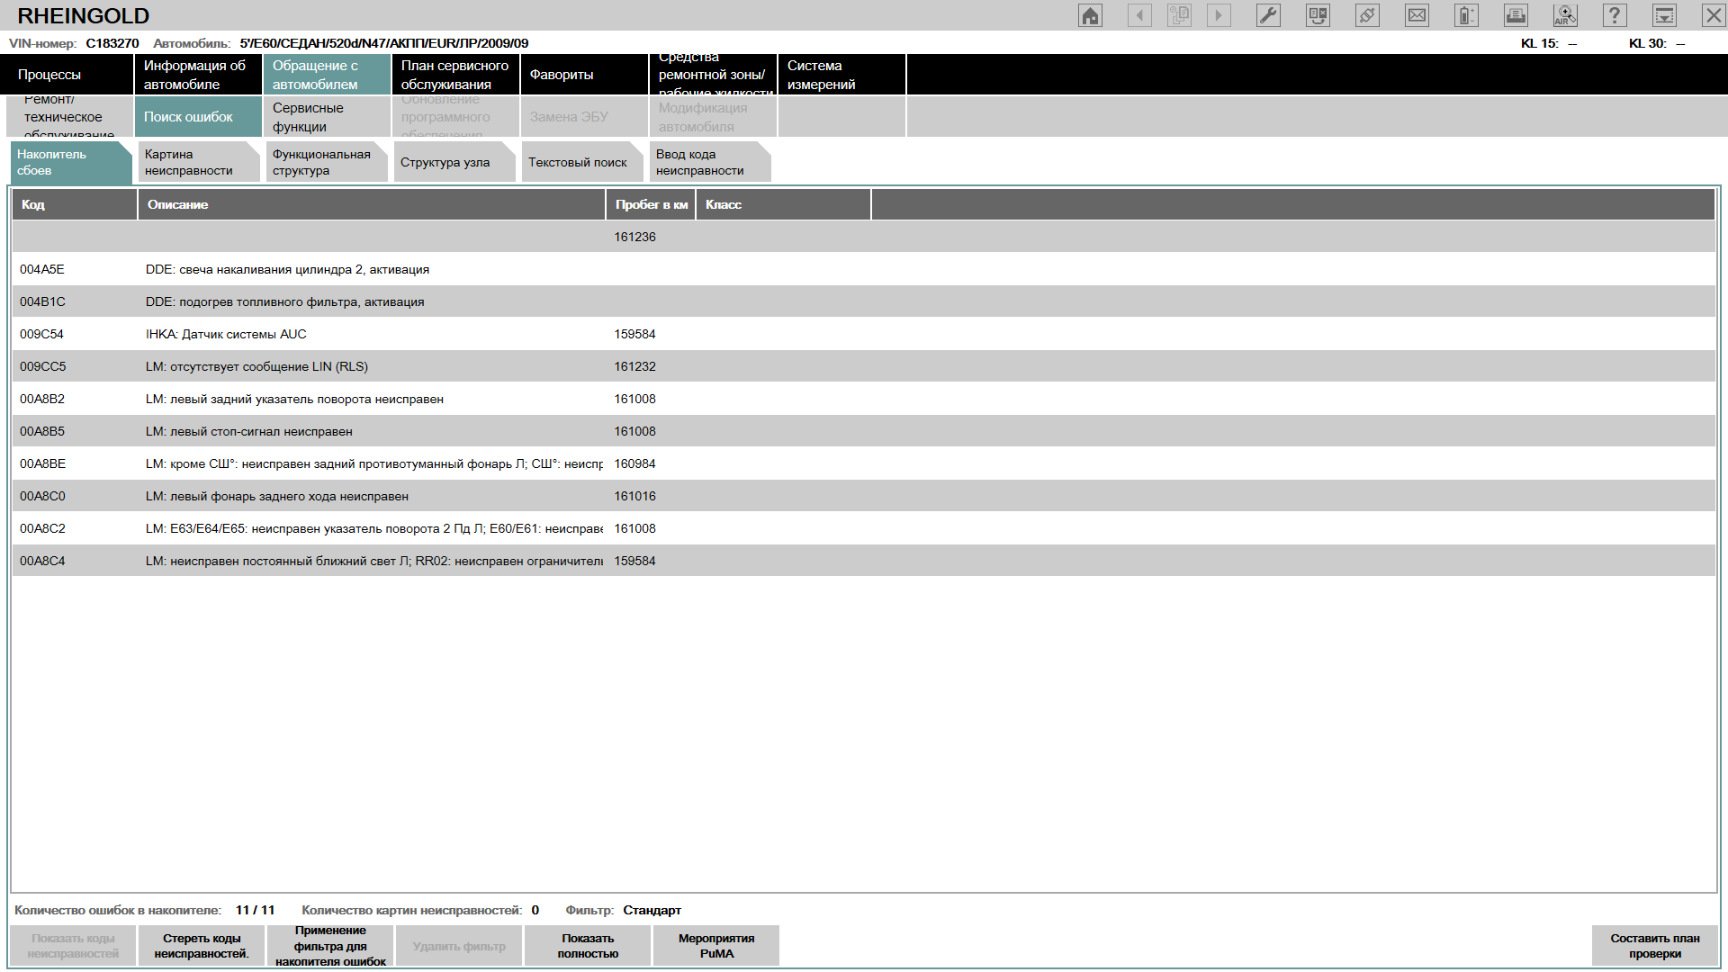Click Мероприятия PuMA button
The height and width of the screenshot is (972, 1728).
[x=716, y=946]
